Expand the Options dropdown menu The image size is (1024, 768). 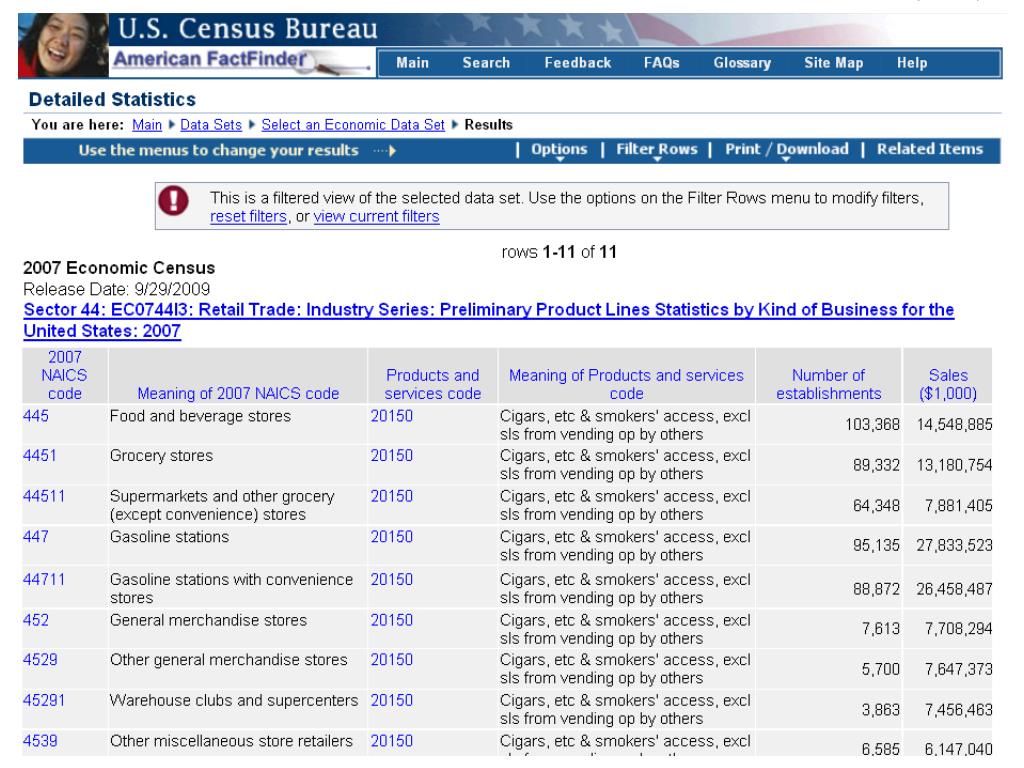(x=559, y=150)
